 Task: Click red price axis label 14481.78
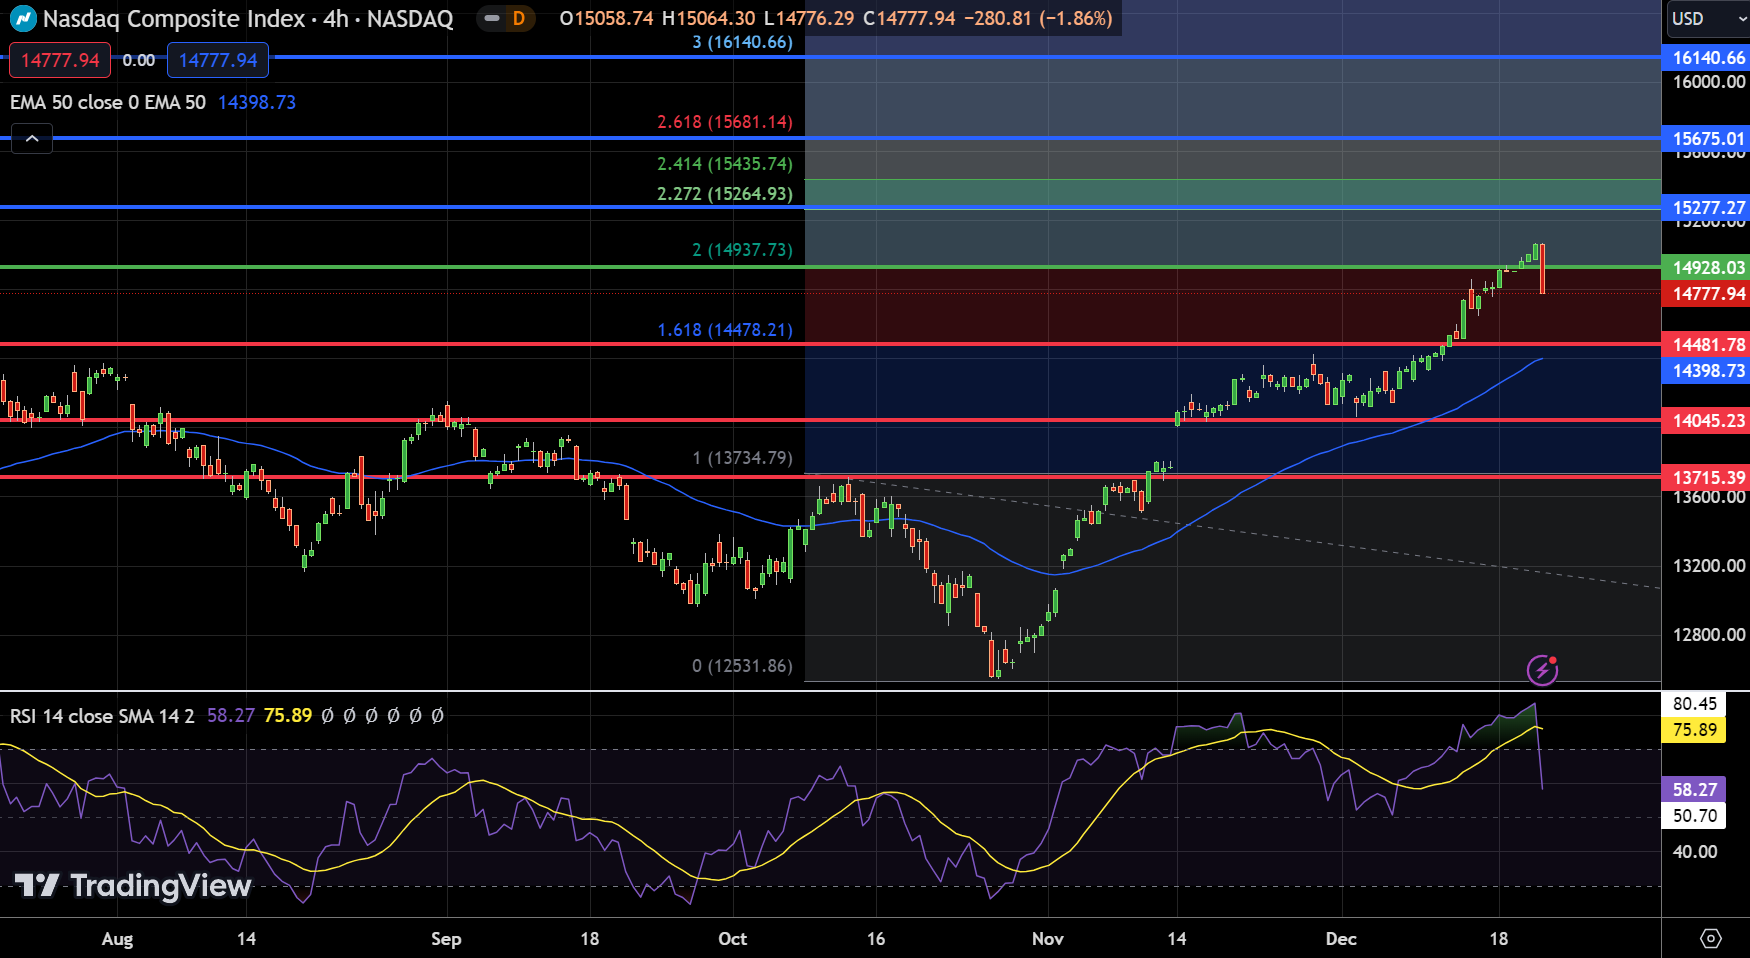click(x=1706, y=345)
